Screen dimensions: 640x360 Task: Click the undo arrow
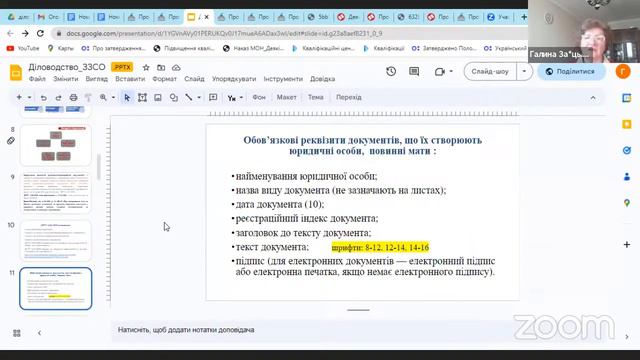(x=43, y=98)
